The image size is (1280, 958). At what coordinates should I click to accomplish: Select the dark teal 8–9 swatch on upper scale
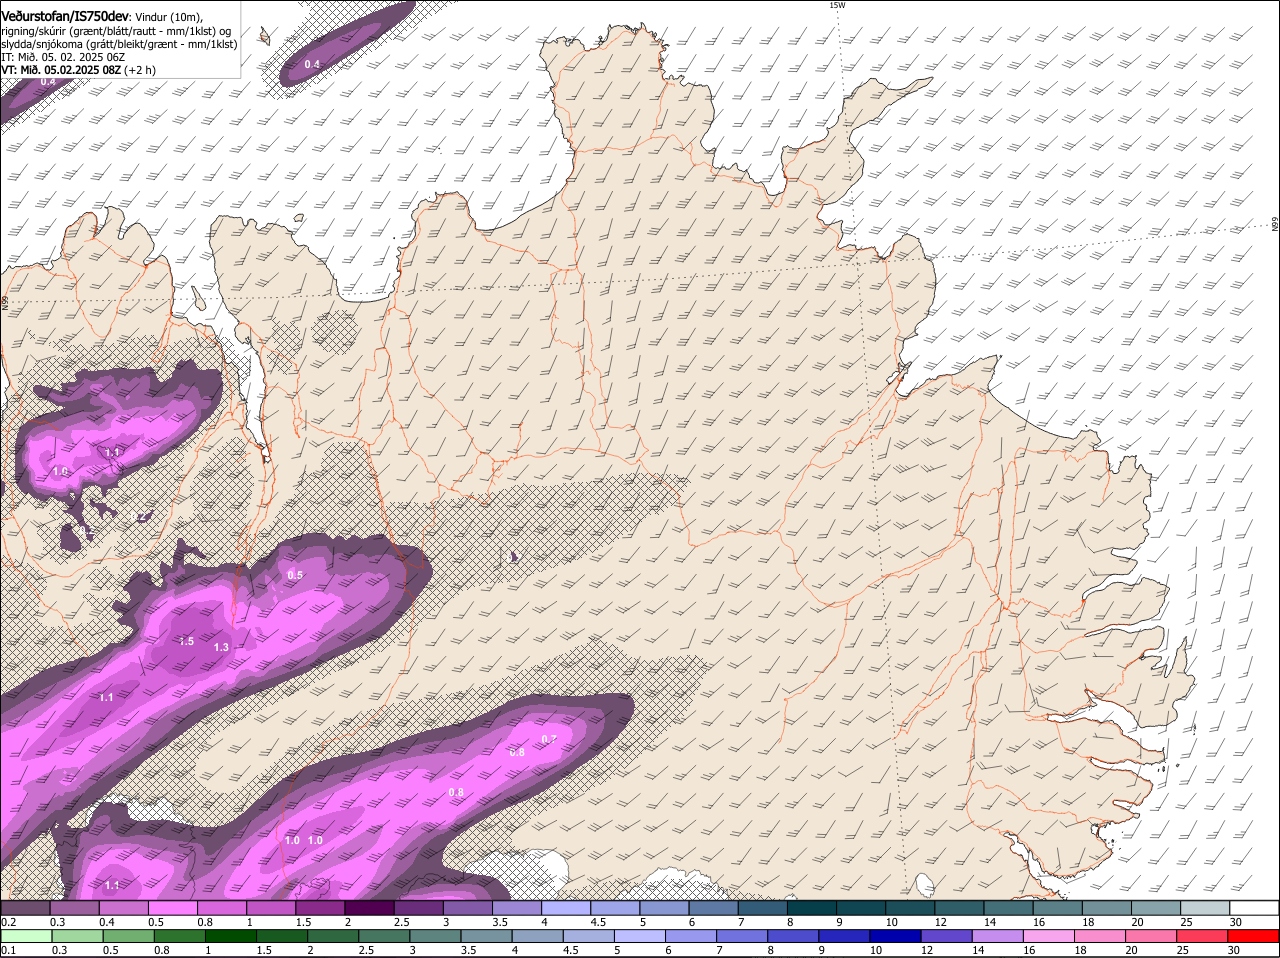point(813,907)
